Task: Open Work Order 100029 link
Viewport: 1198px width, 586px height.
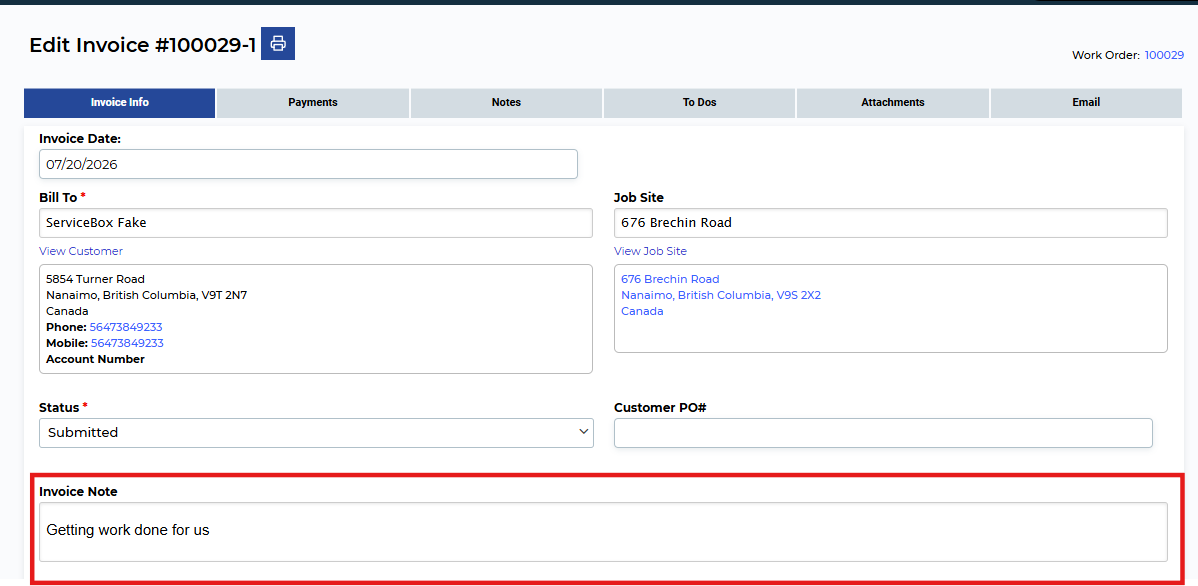Action: pyautogui.click(x=1164, y=55)
